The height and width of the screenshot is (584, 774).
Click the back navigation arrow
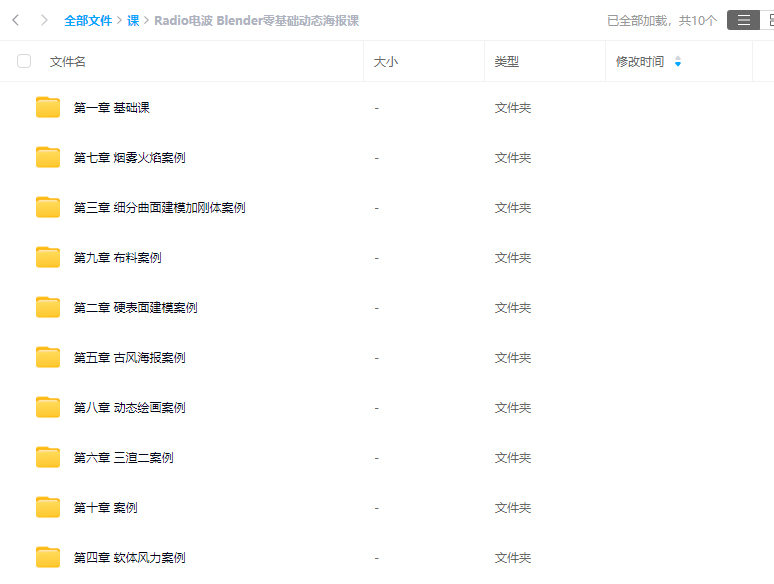coord(16,20)
